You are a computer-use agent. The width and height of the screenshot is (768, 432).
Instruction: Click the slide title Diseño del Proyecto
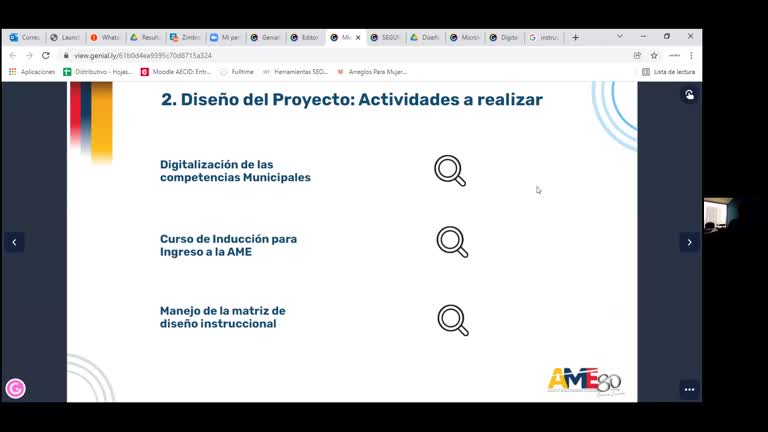tap(352, 99)
